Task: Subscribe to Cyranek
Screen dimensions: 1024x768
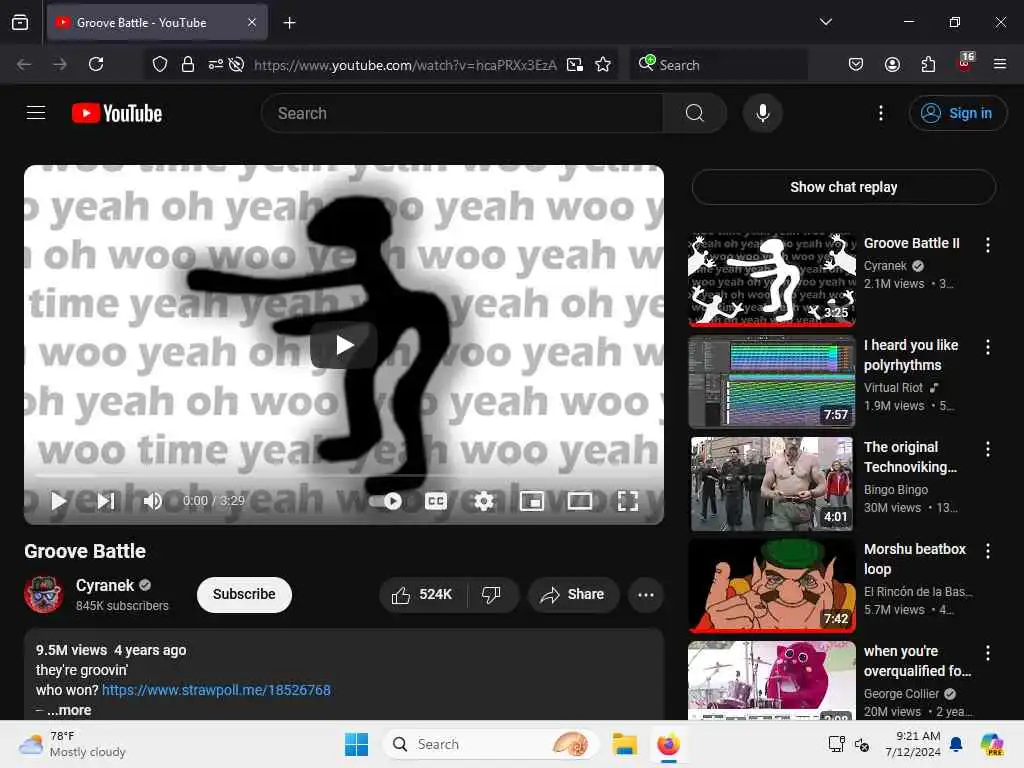Action: [244, 594]
